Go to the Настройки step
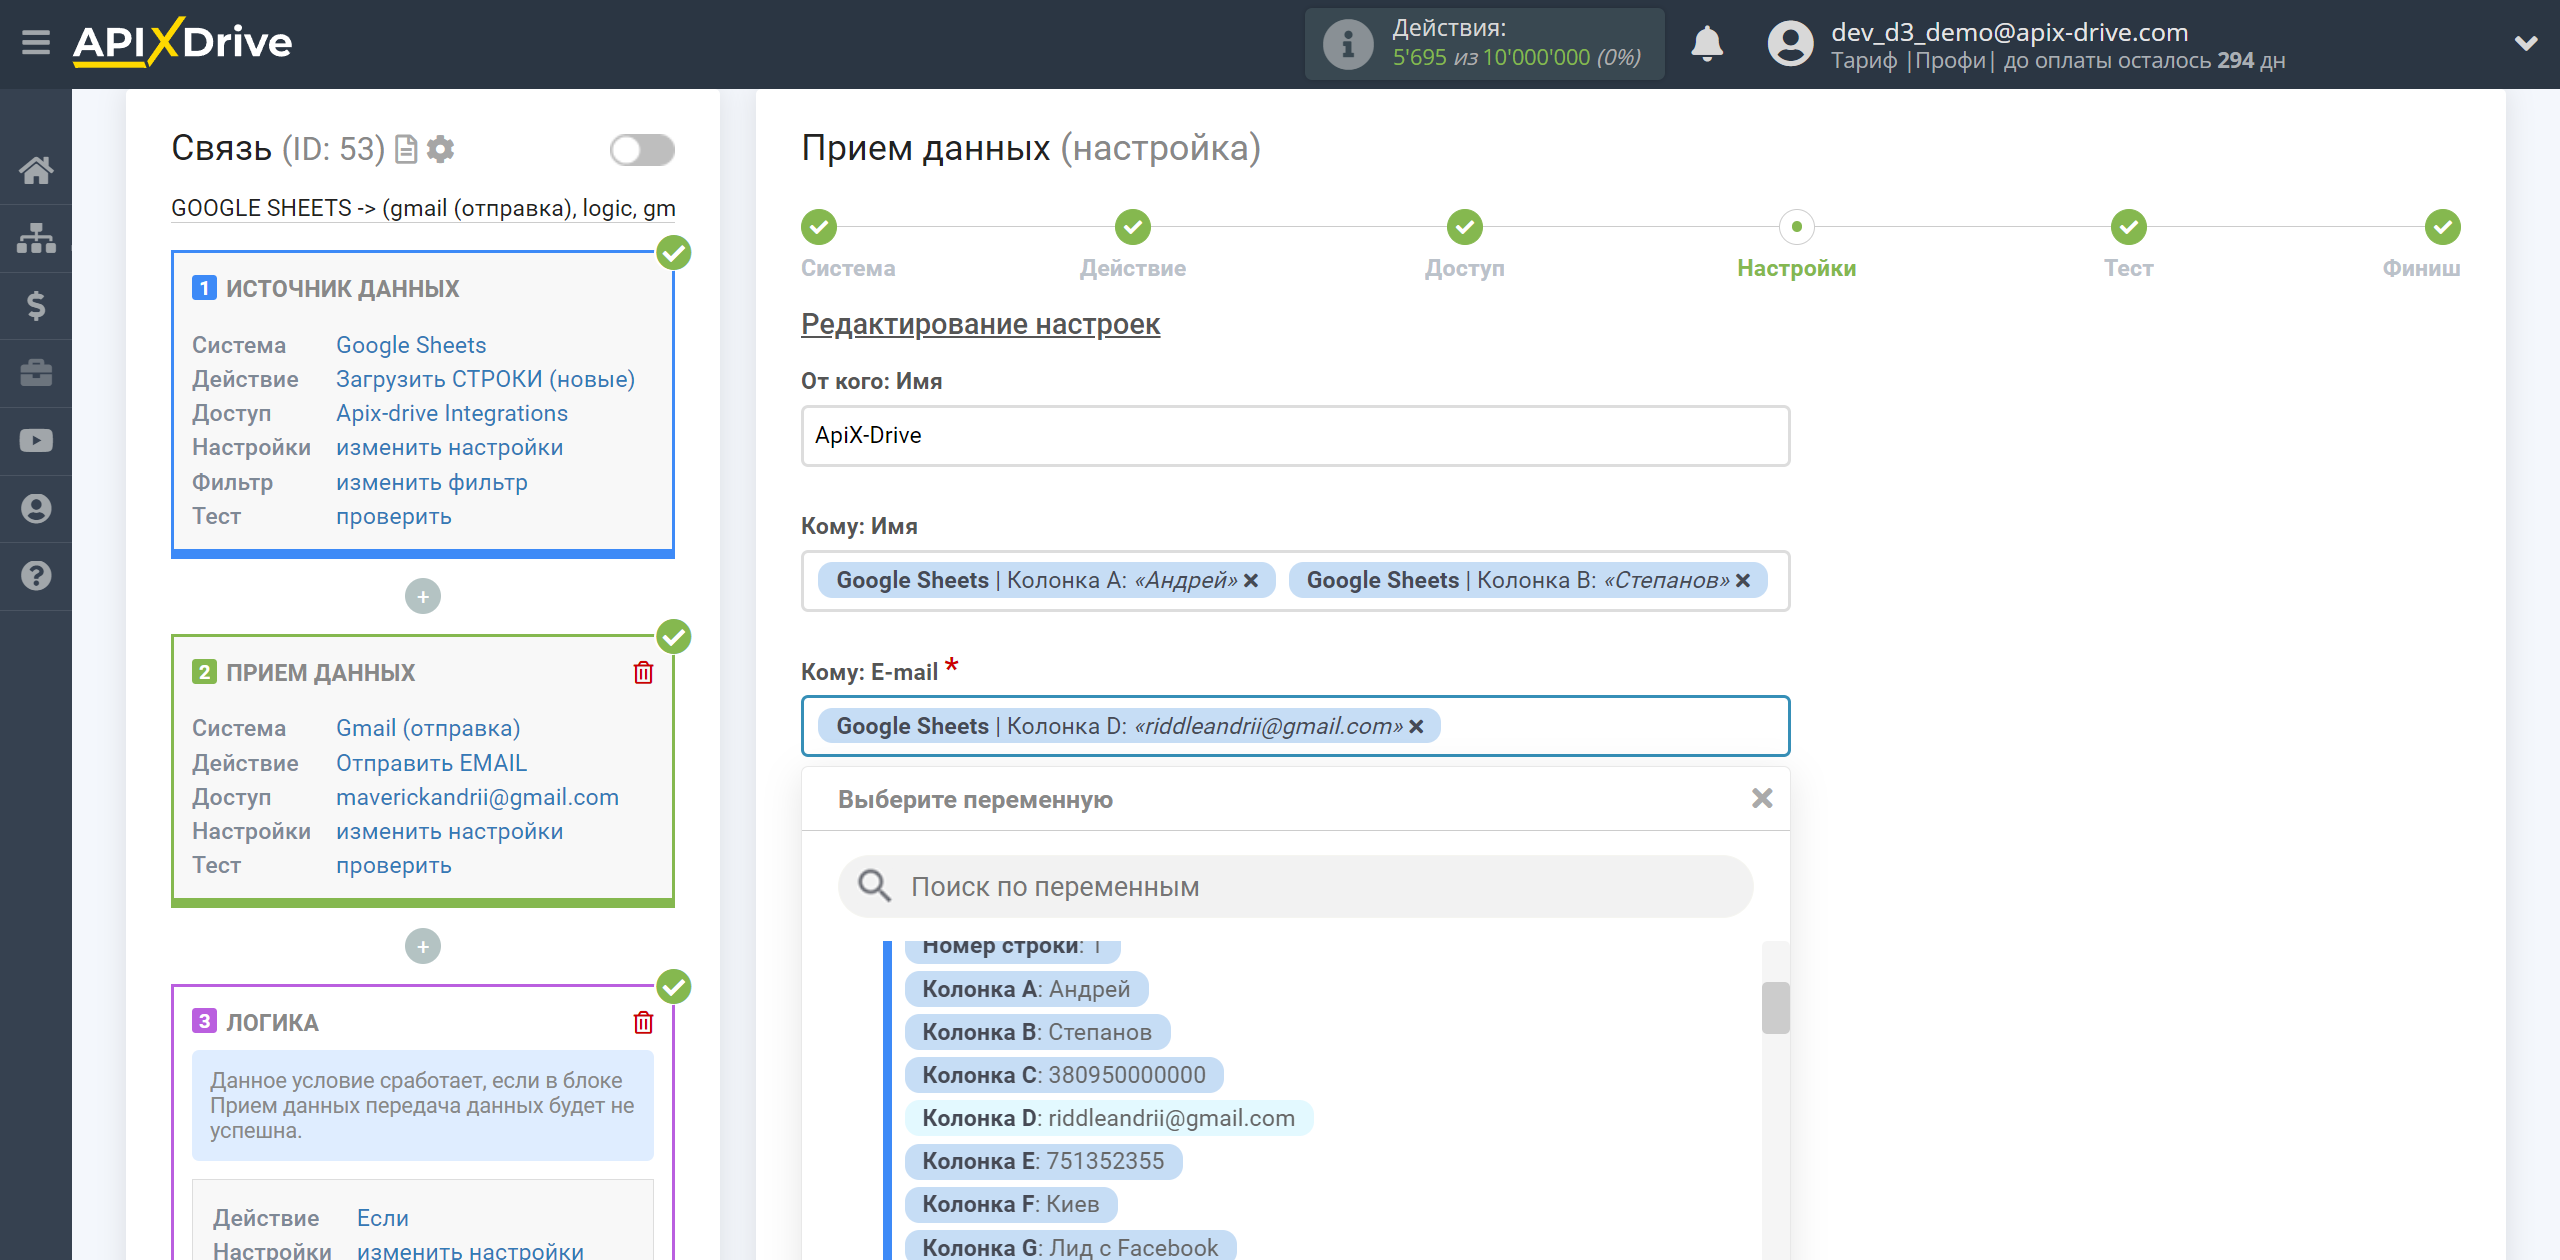 1797,227
